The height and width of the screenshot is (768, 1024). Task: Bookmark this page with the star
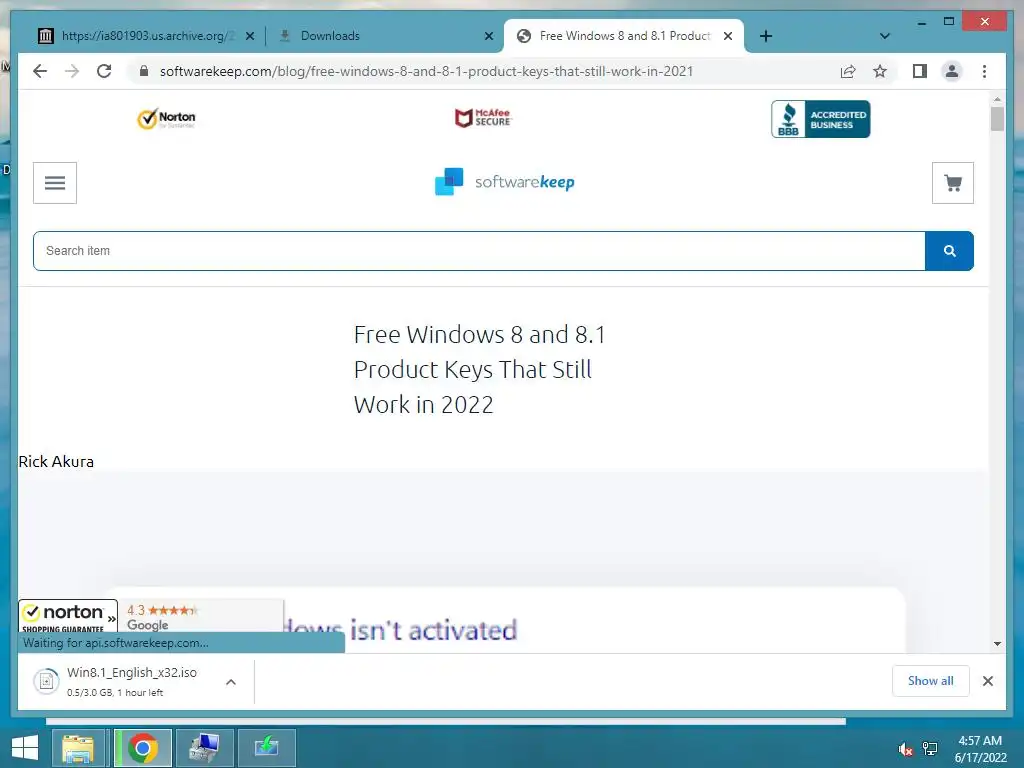(x=880, y=71)
